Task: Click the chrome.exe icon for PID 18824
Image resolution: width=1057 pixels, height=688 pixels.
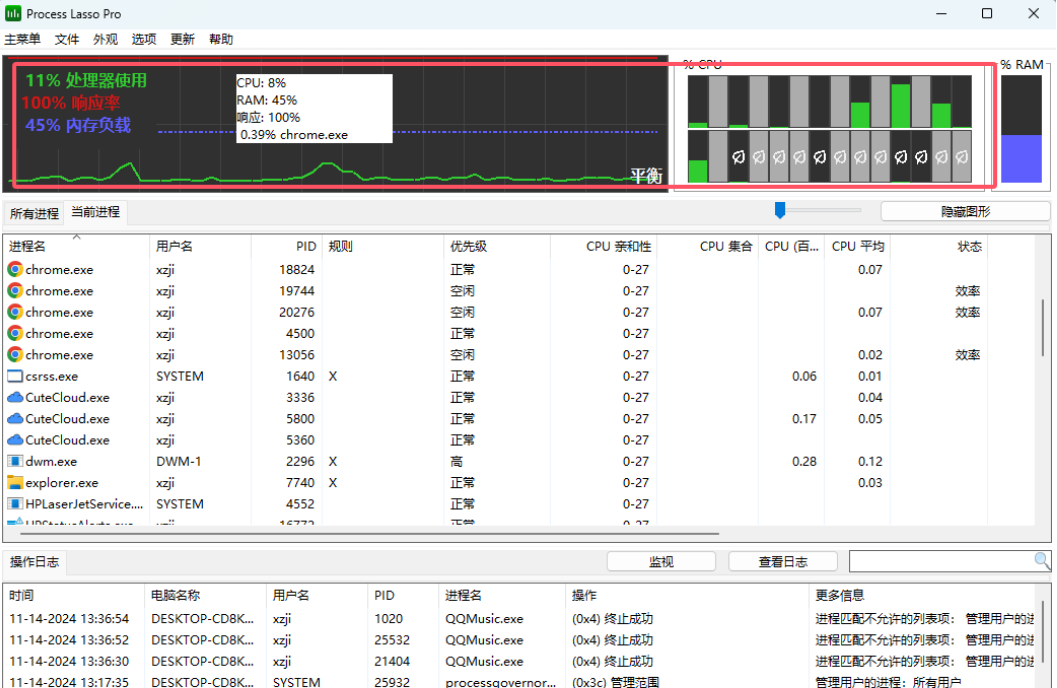Action: pyautogui.click(x=15, y=269)
